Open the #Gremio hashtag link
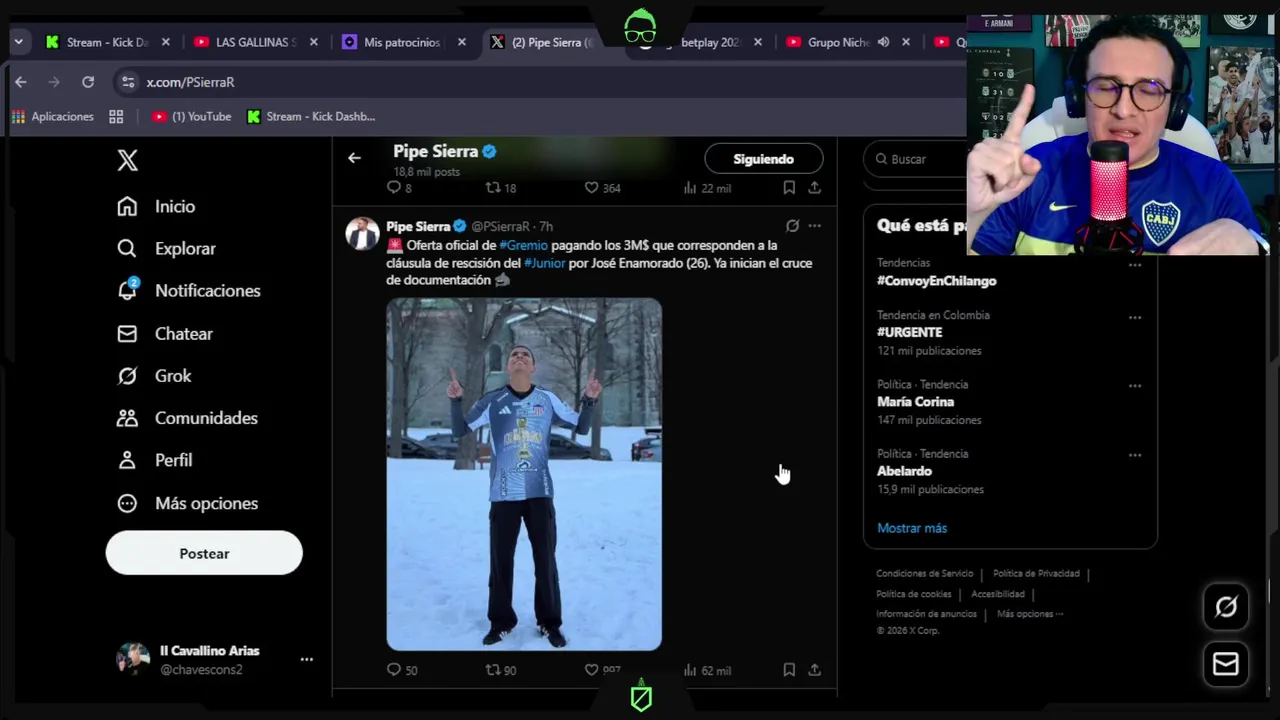 (x=524, y=245)
